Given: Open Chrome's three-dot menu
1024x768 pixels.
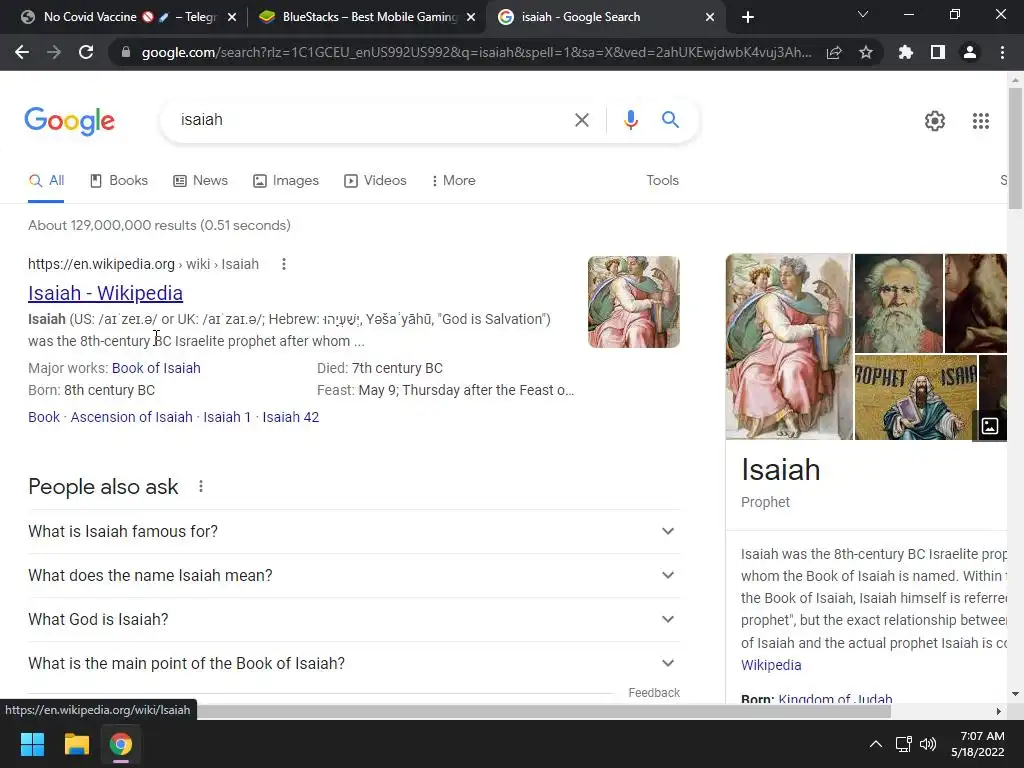Looking at the screenshot, I should (x=1002, y=52).
